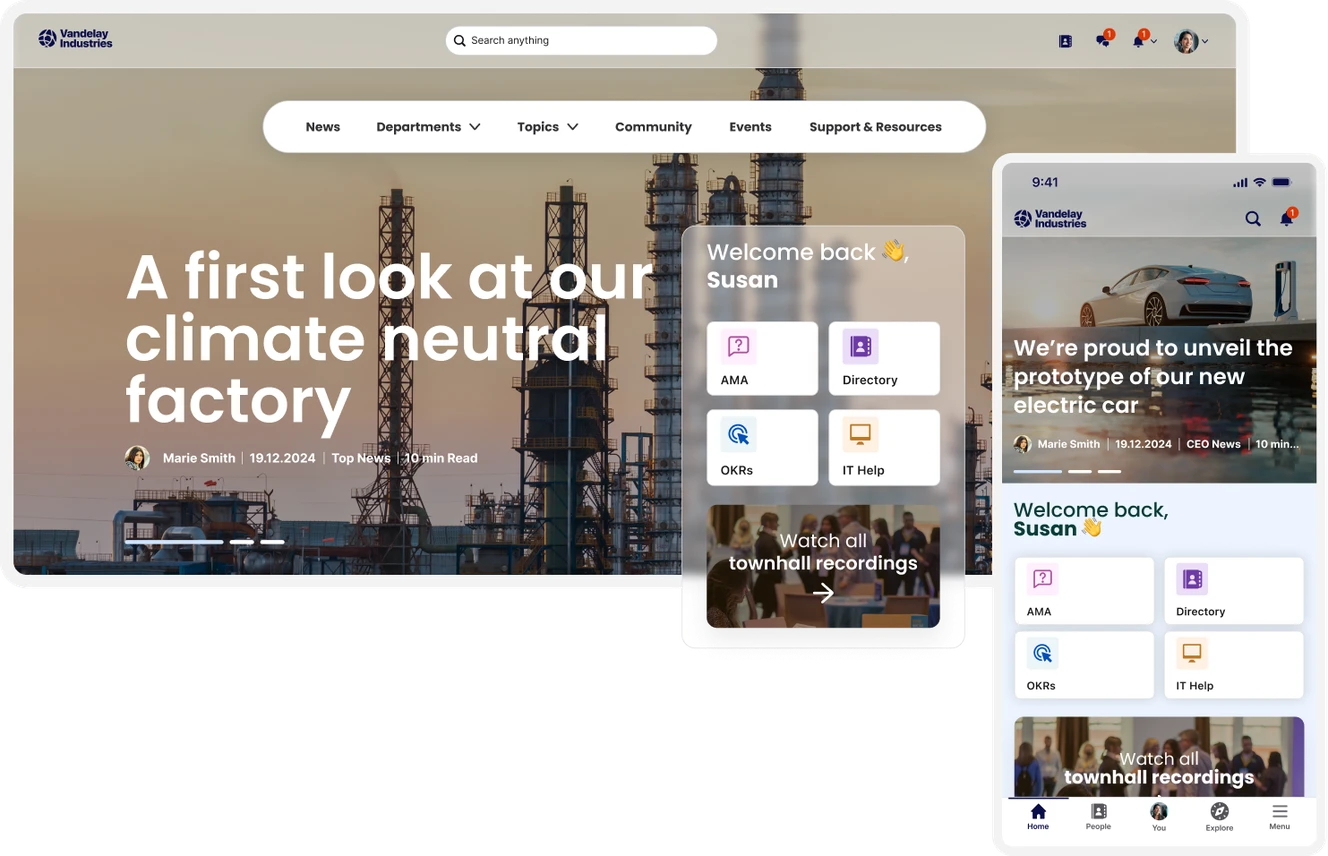Select the second carousel indicator dot
This screenshot has width=1328, height=856.
pyautogui.click(x=241, y=541)
